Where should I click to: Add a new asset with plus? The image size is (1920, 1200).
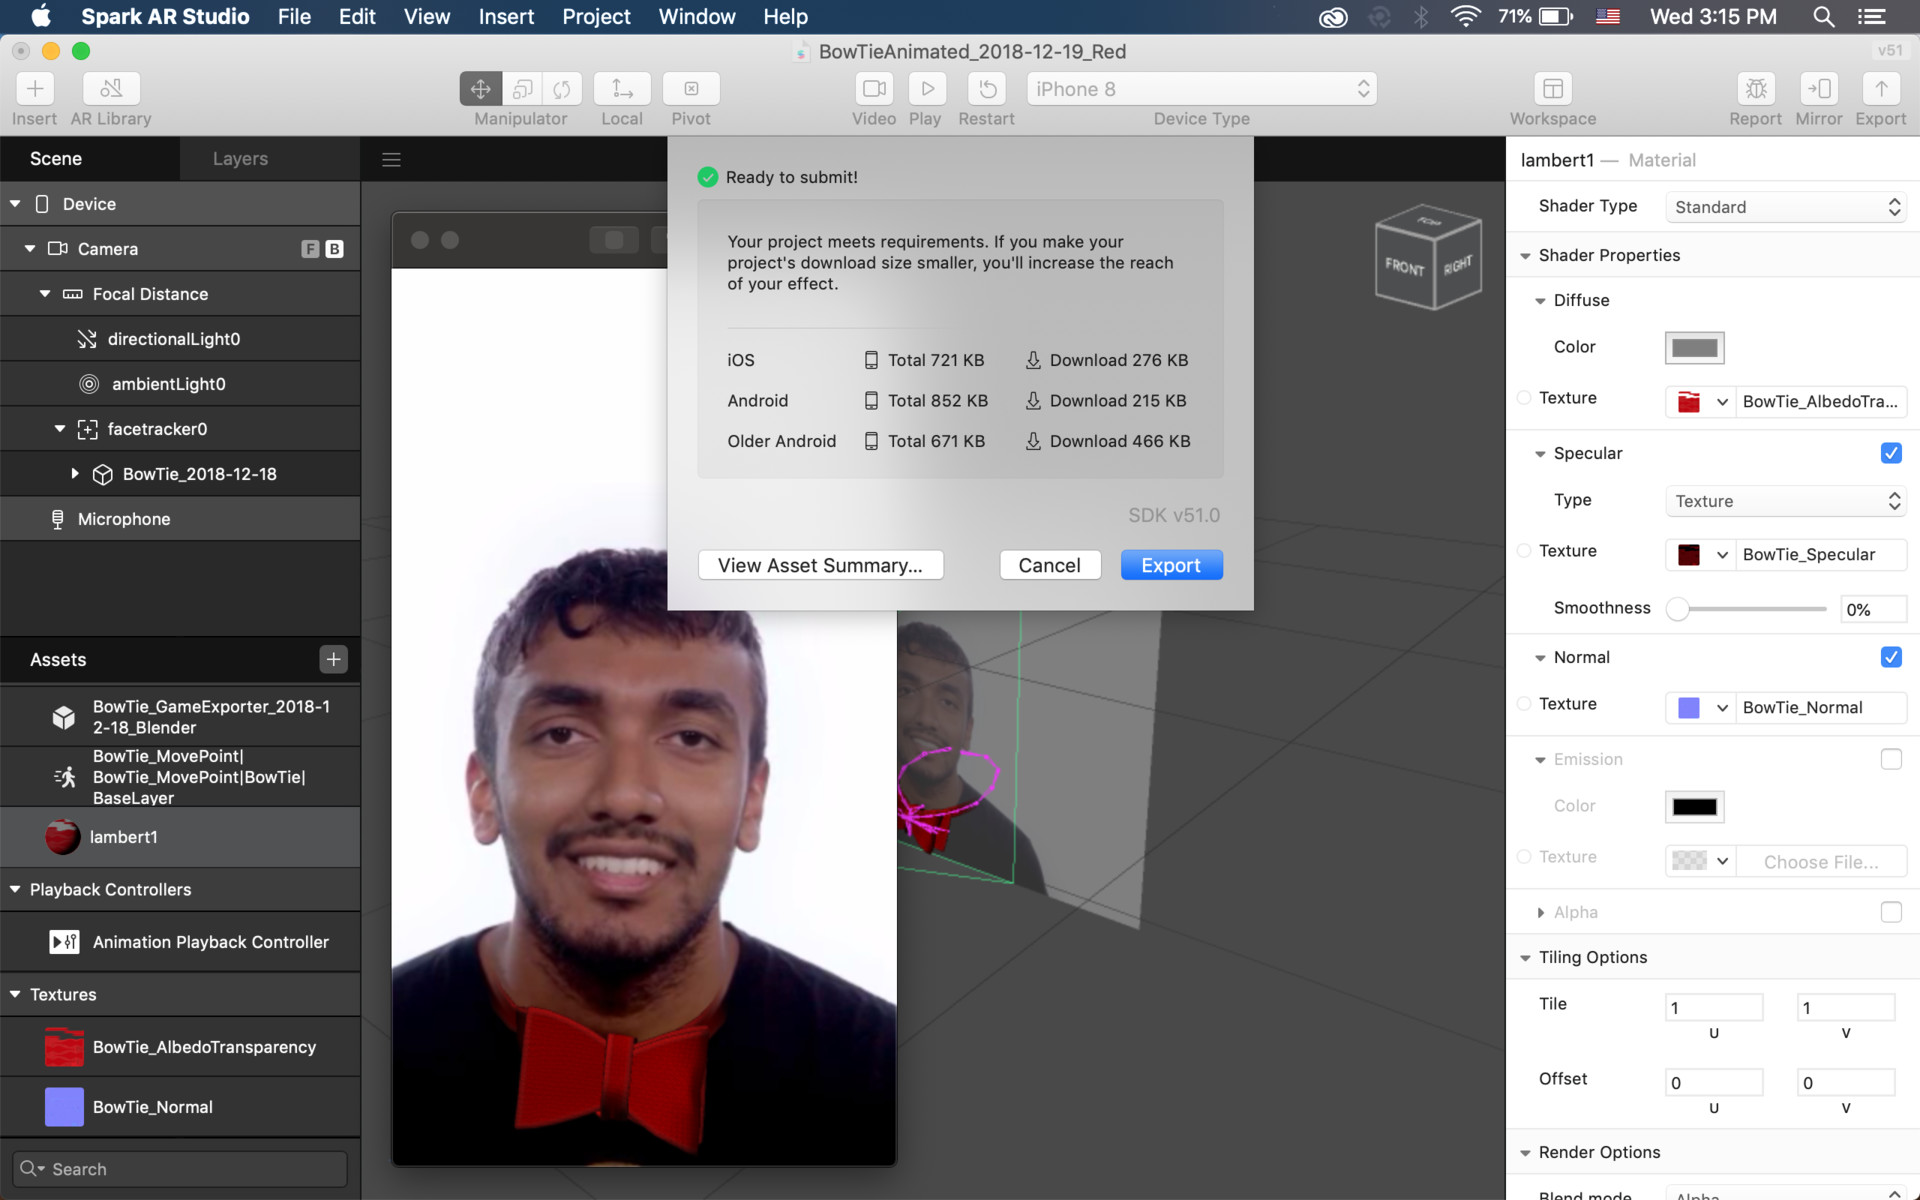point(333,659)
